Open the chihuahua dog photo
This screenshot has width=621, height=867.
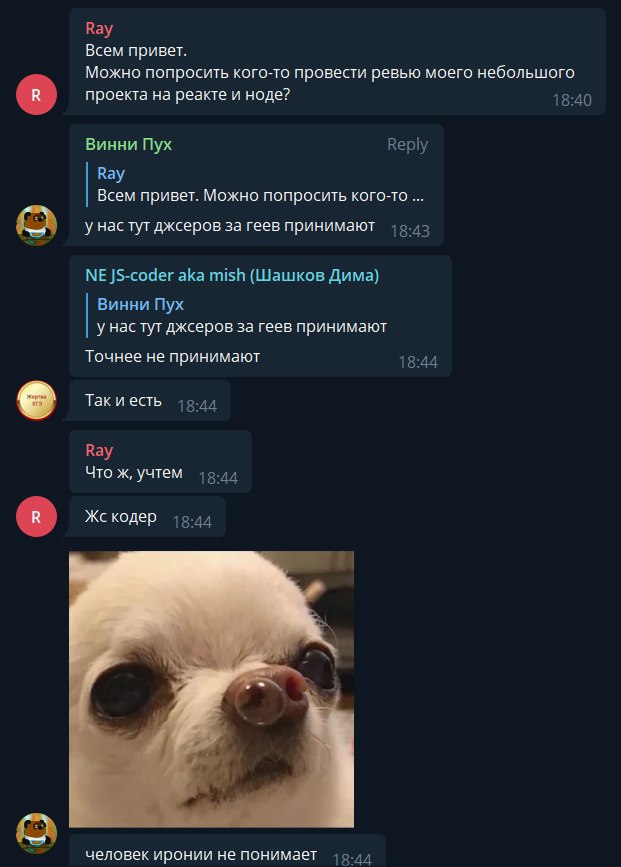tap(211, 689)
